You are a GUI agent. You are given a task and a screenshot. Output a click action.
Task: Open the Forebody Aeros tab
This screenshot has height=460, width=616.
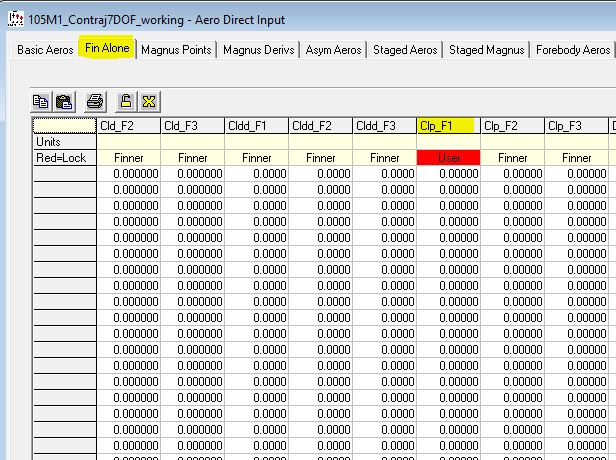click(x=573, y=49)
